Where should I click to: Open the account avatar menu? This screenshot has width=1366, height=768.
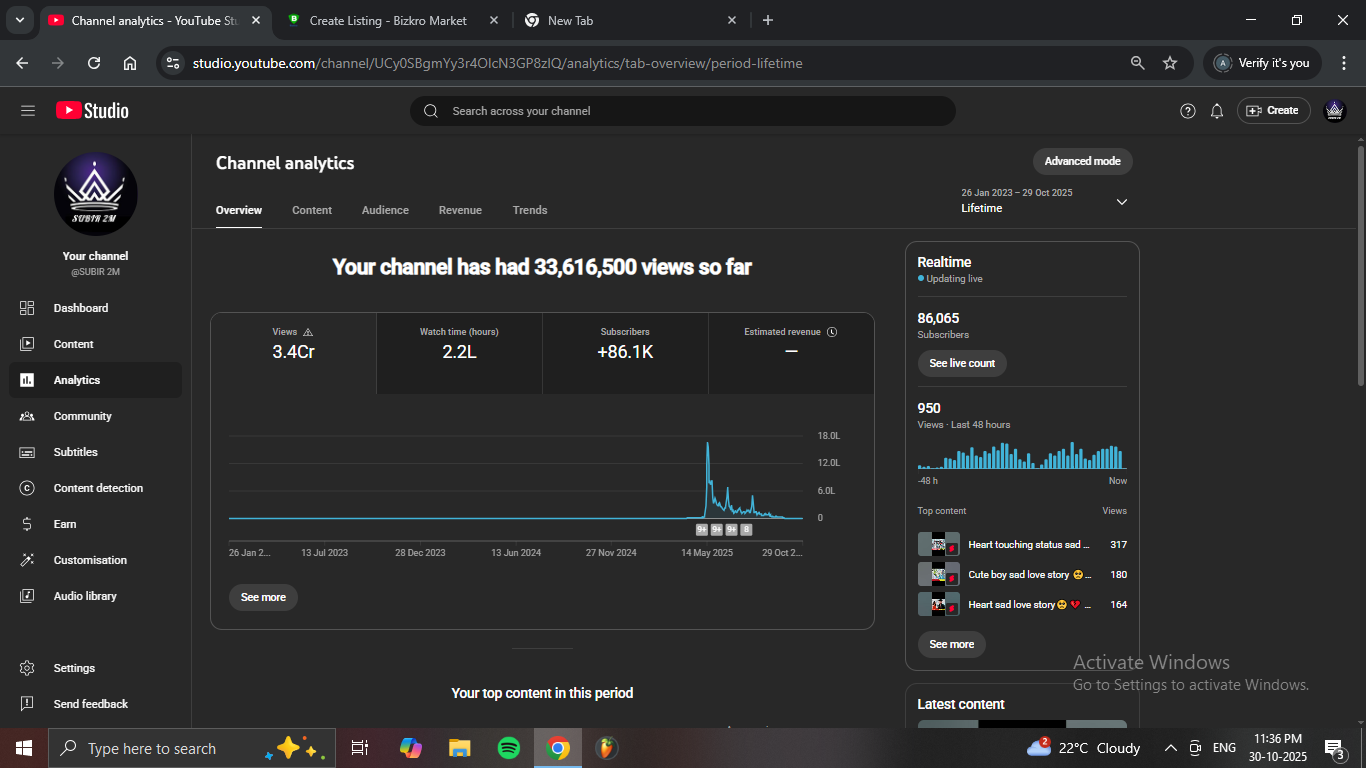[x=1334, y=111]
